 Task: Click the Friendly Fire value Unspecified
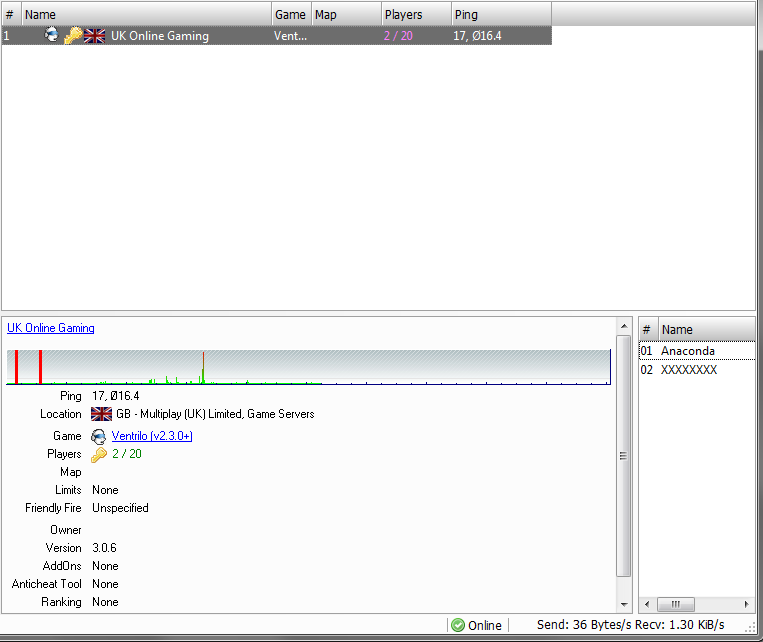click(x=120, y=508)
